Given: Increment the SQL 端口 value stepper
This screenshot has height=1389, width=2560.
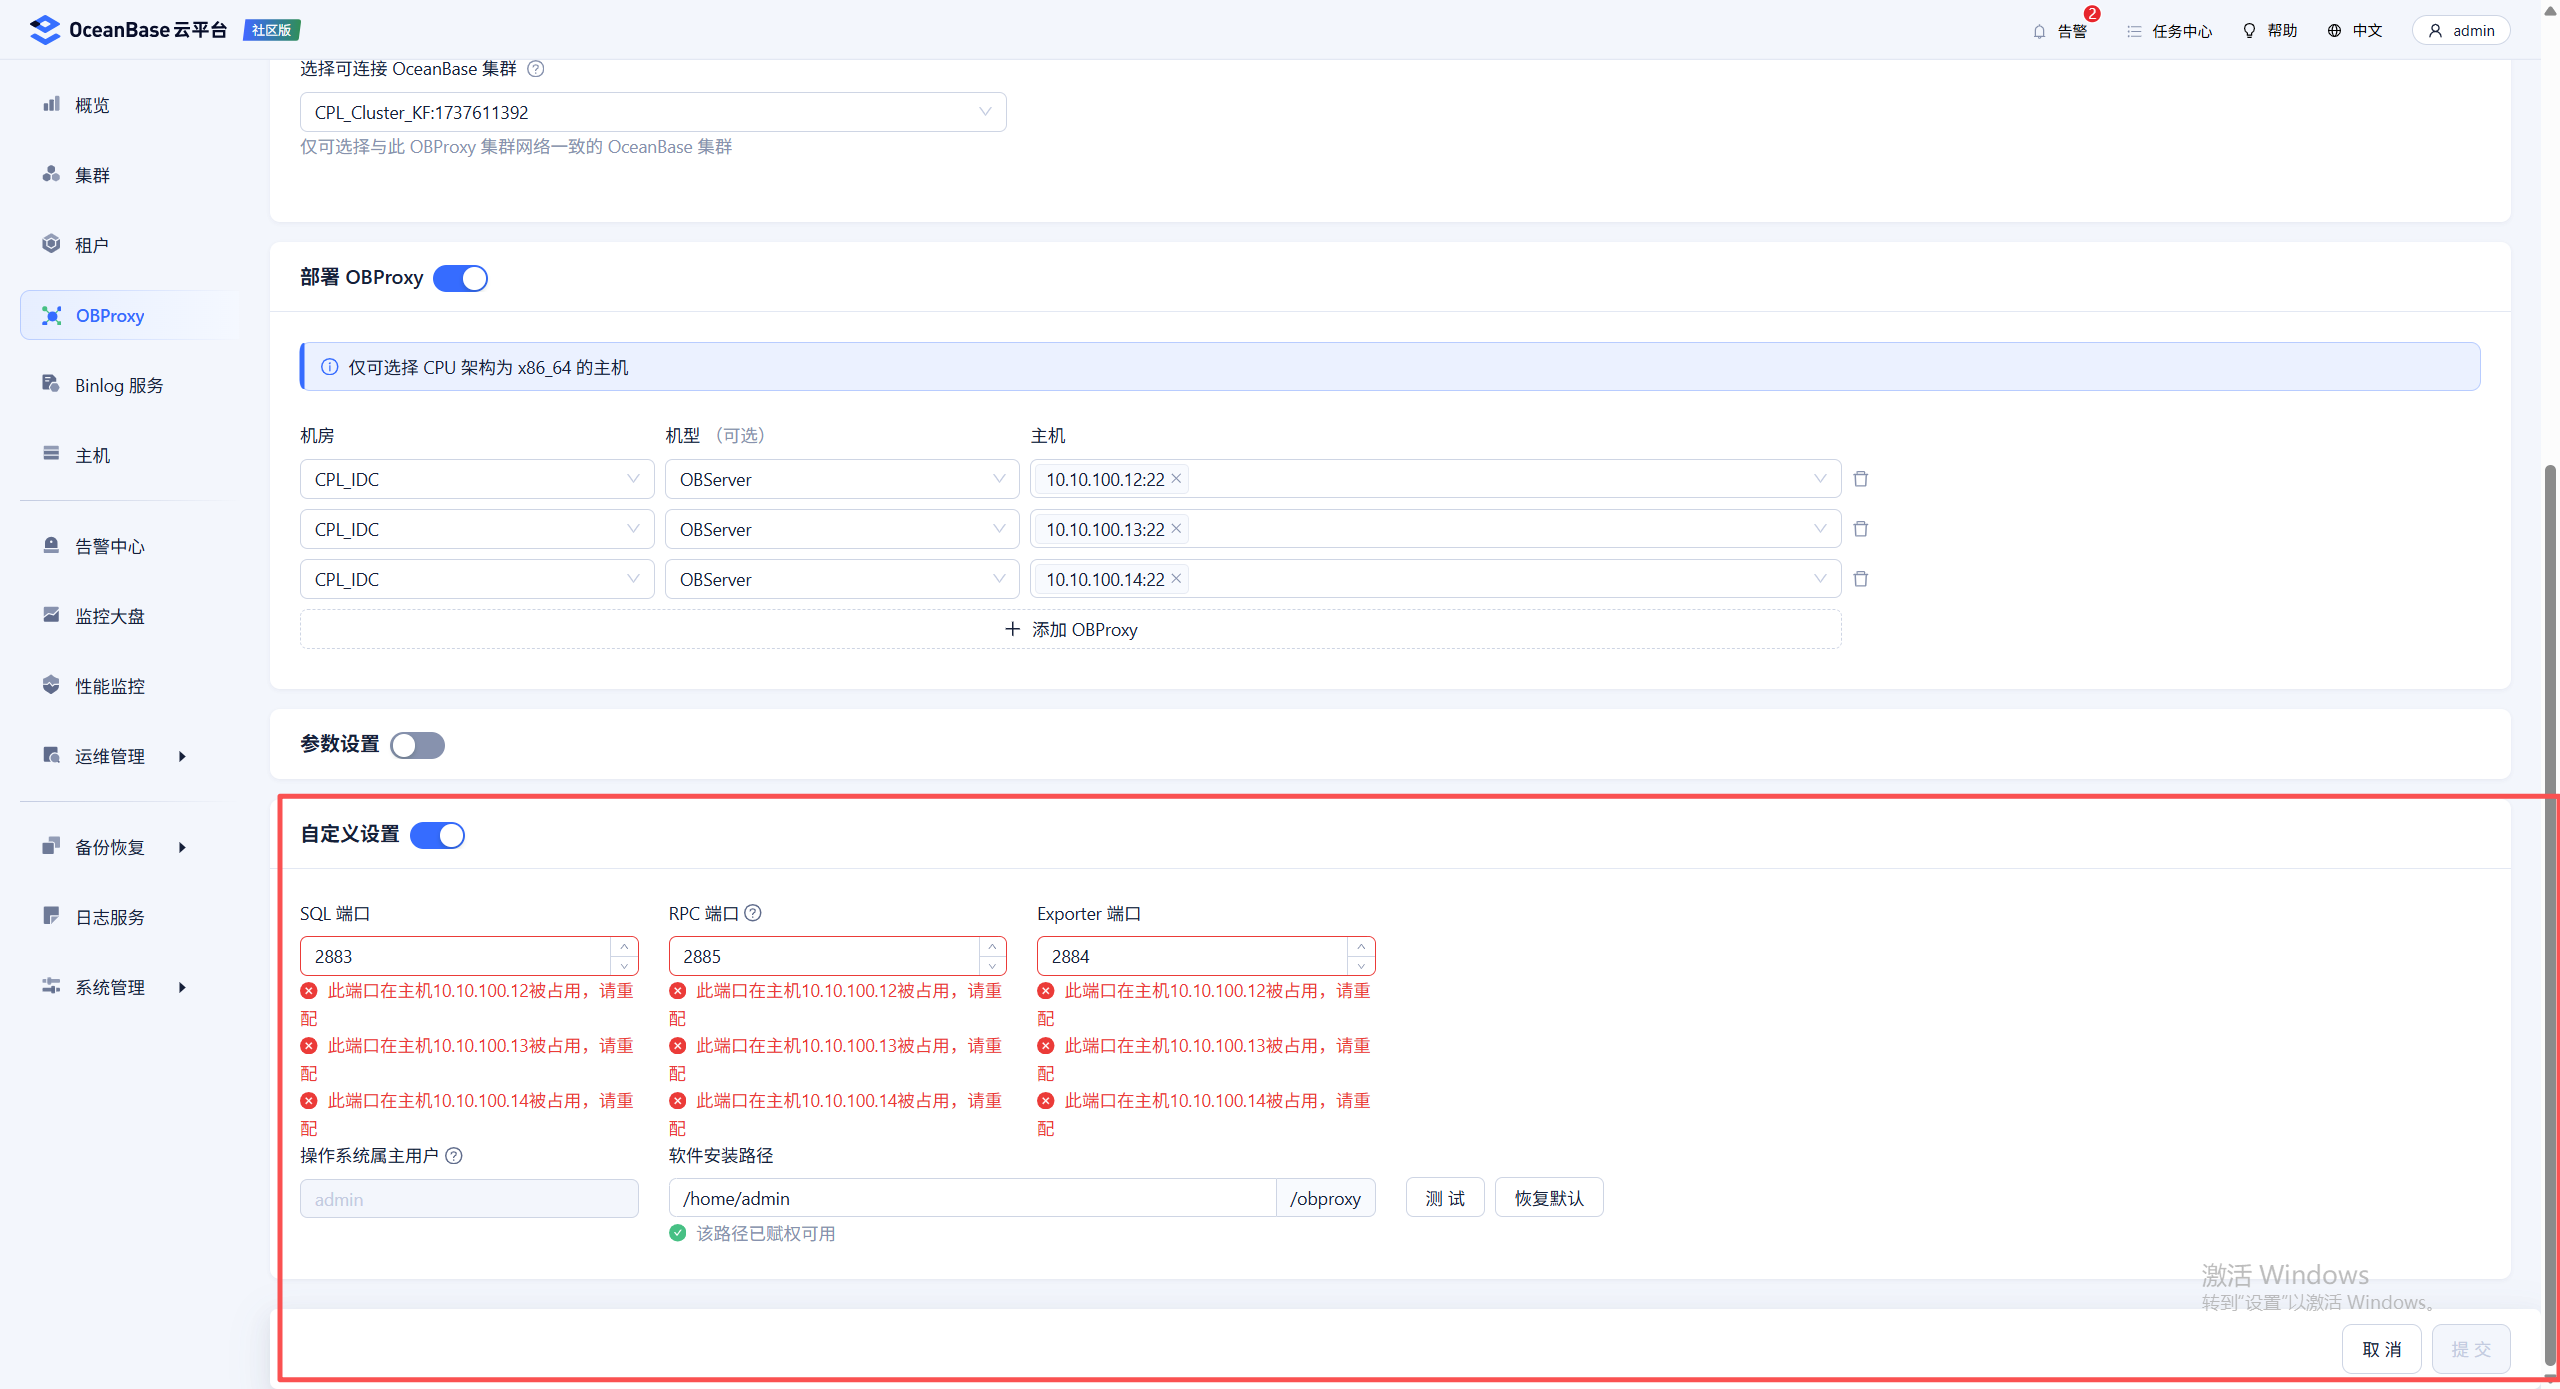Looking at the screenshot, I should pyautogui.click(x=624, y=947).
